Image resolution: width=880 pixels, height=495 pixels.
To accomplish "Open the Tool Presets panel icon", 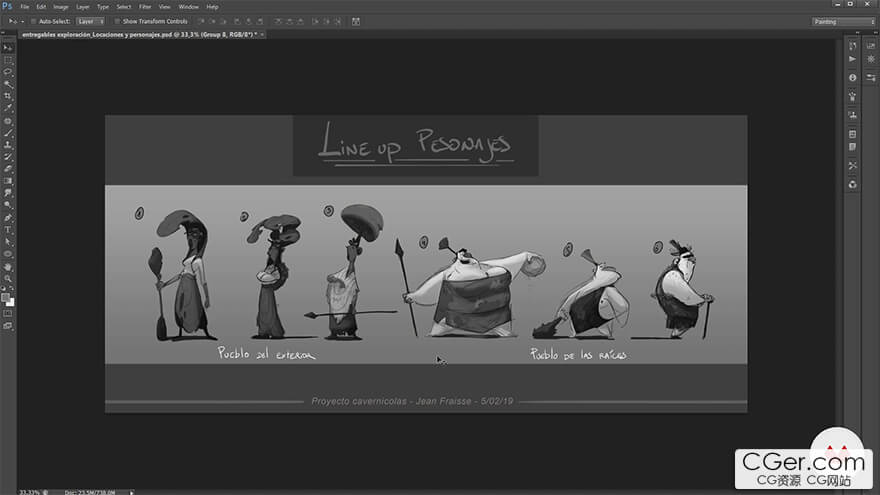I will point(852,166).
